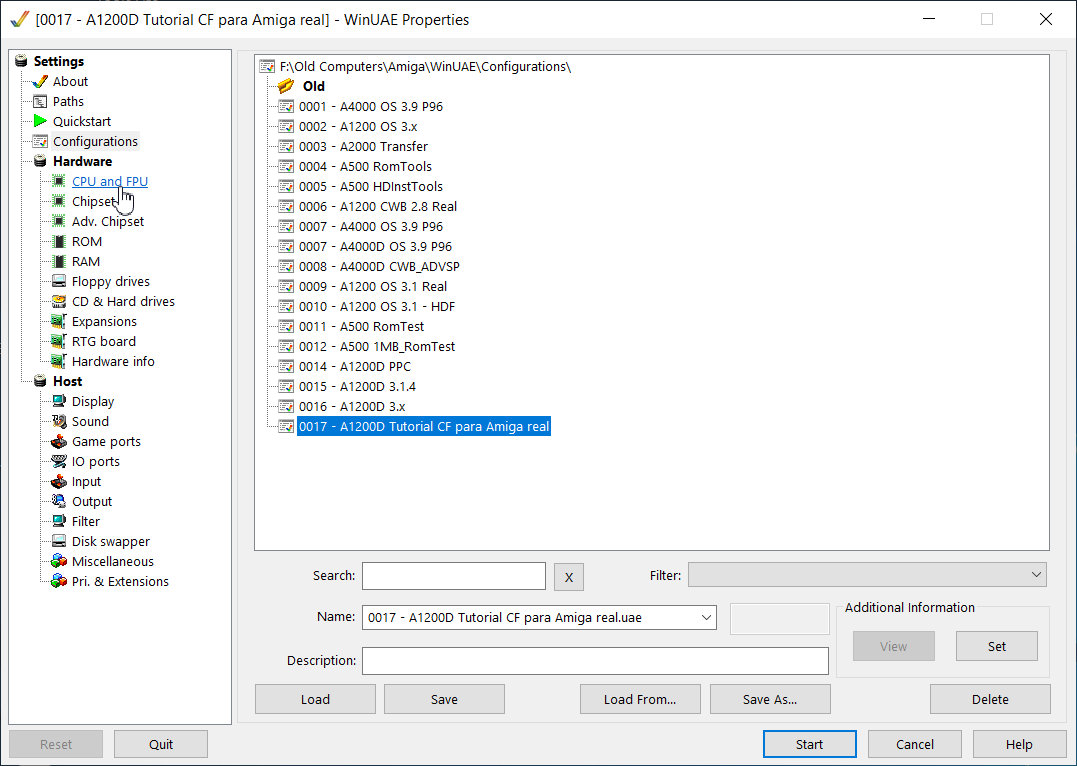
Task: Select the Old folder label in the list
Action: click(314, 86)
